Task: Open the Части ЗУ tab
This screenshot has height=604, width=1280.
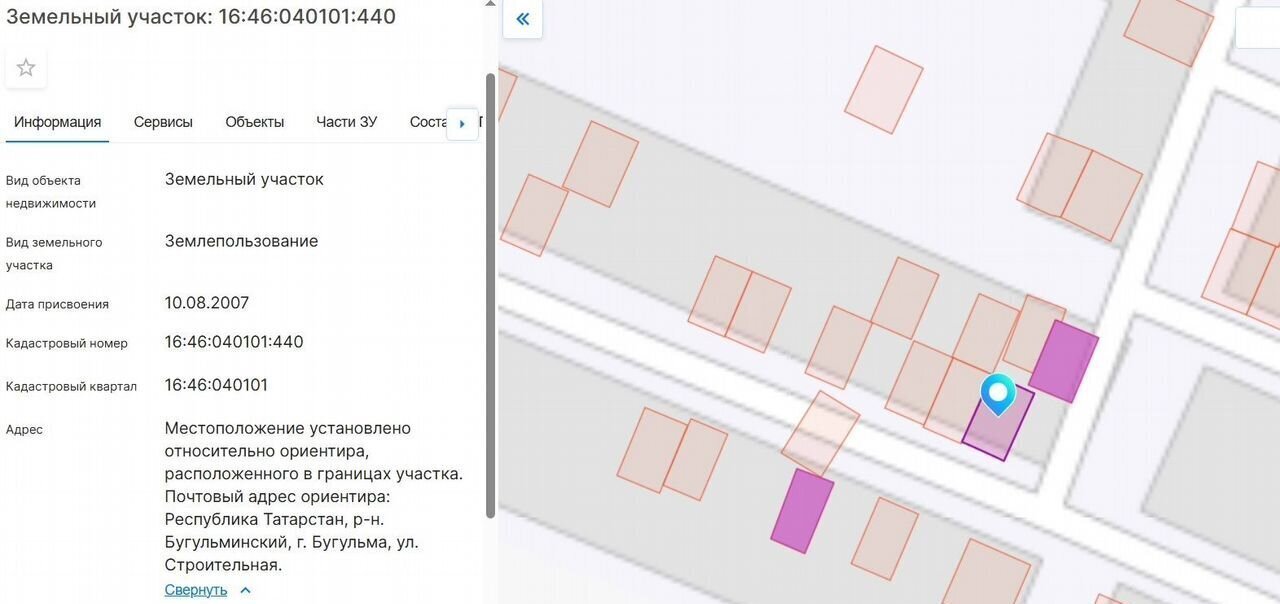Action: tap(346, 122)
